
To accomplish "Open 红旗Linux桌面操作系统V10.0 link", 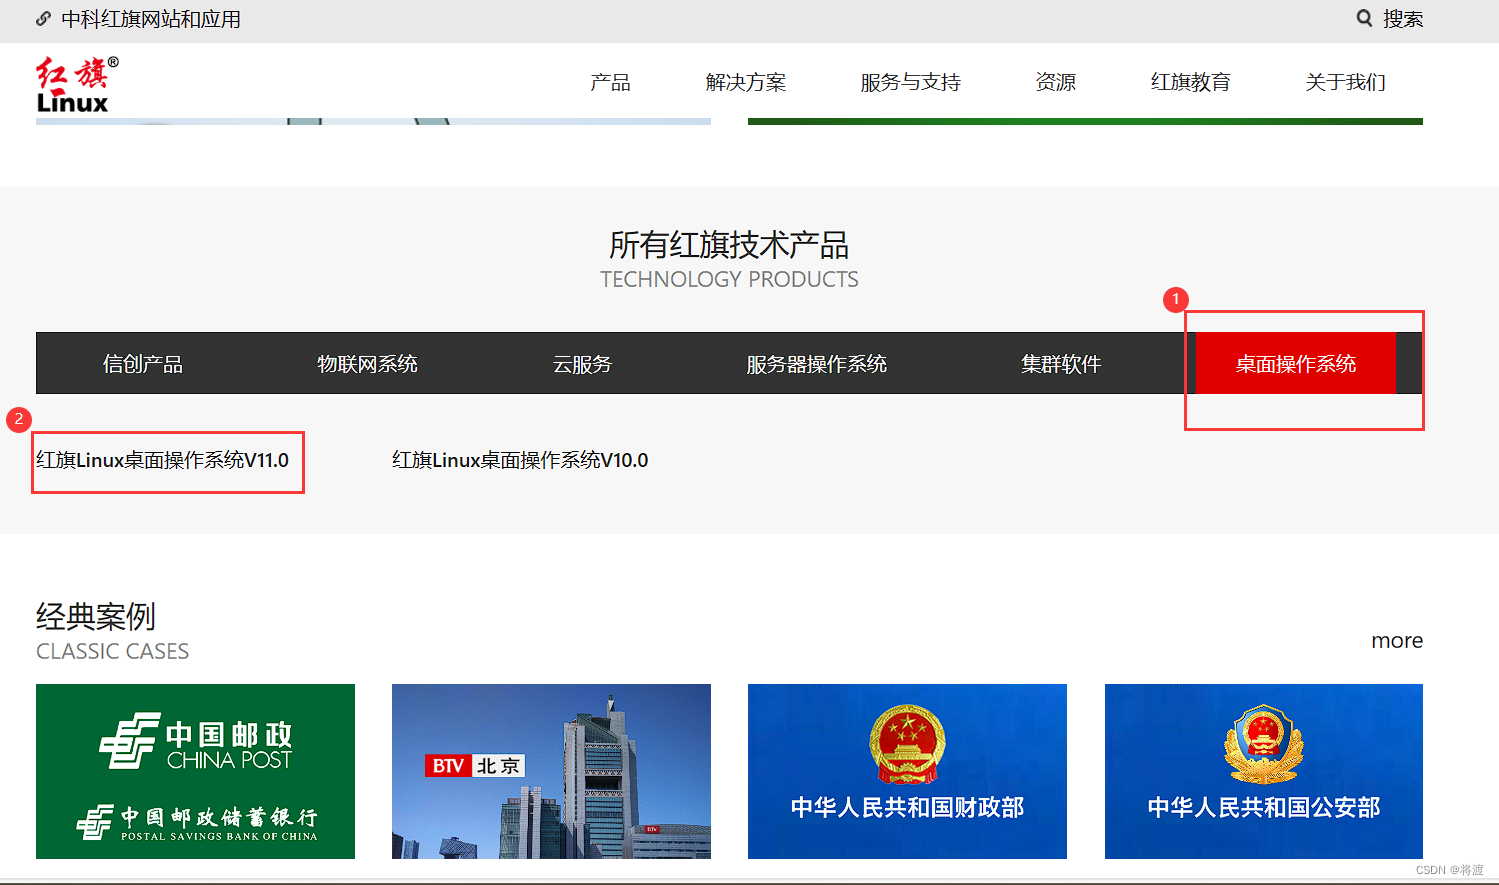I will click(520, 460).
